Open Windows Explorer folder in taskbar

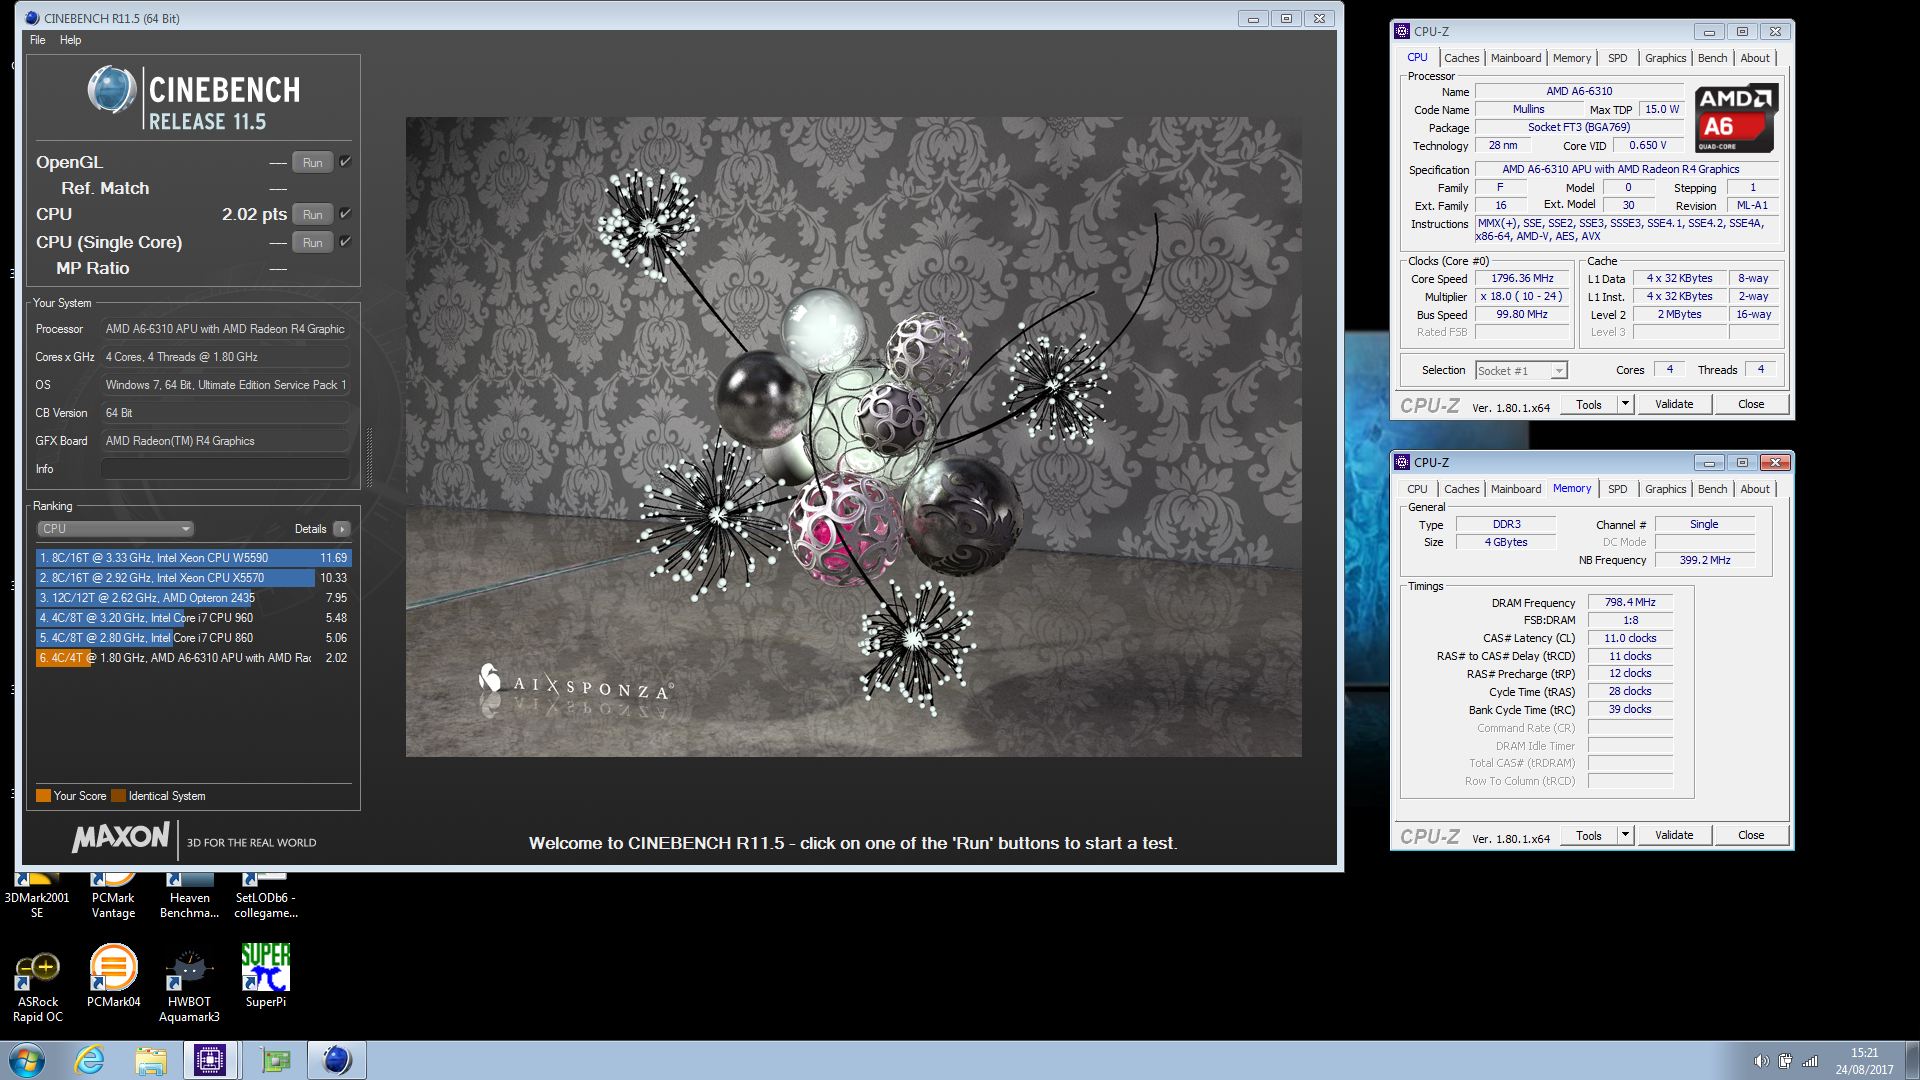[151, 1060]
